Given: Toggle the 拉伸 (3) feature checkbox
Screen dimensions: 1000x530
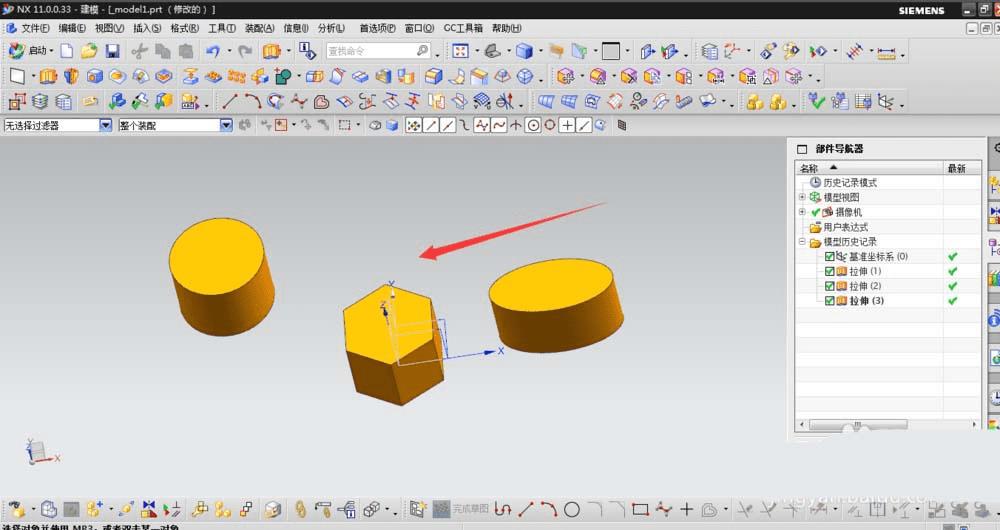Looking at the screenshot, I should point(830,300).
